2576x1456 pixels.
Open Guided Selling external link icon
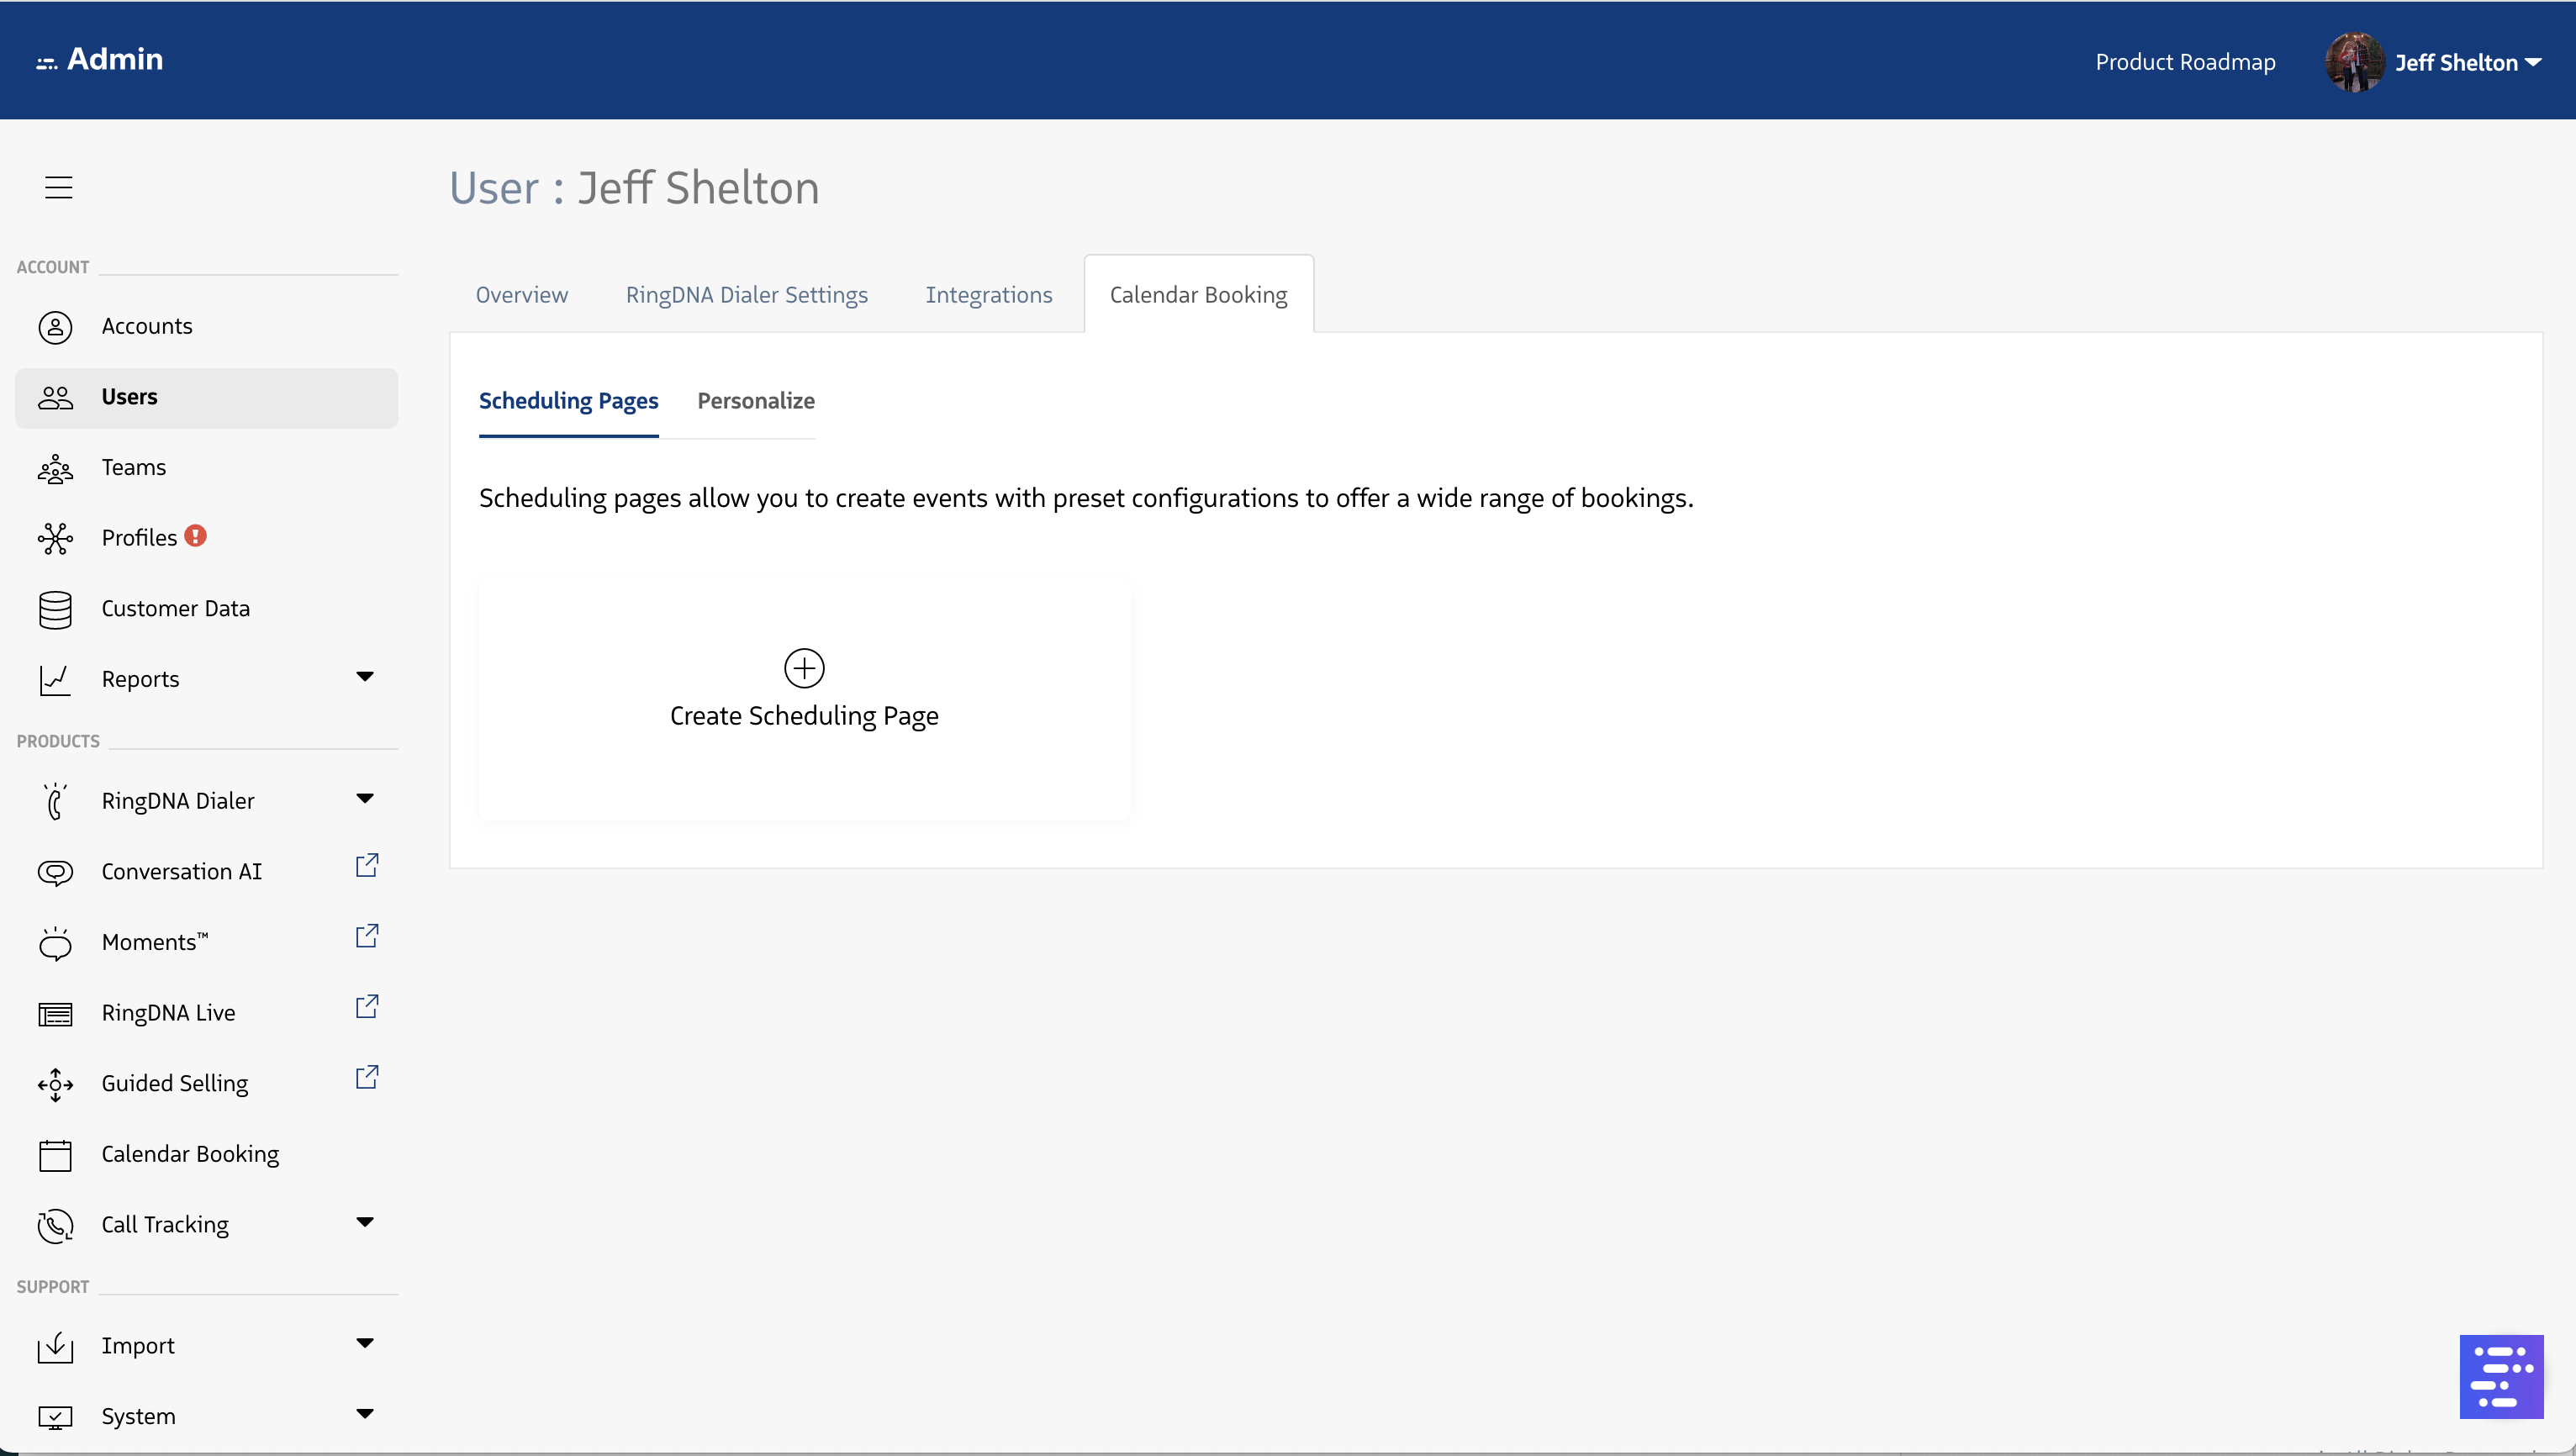click(367, 1077)
